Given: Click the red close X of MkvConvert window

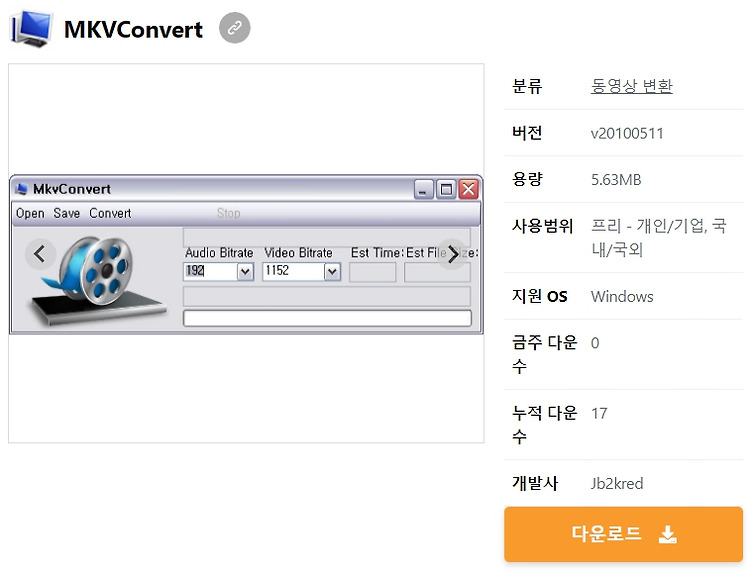Looking at the screenshot, I should tap(469, 189).
